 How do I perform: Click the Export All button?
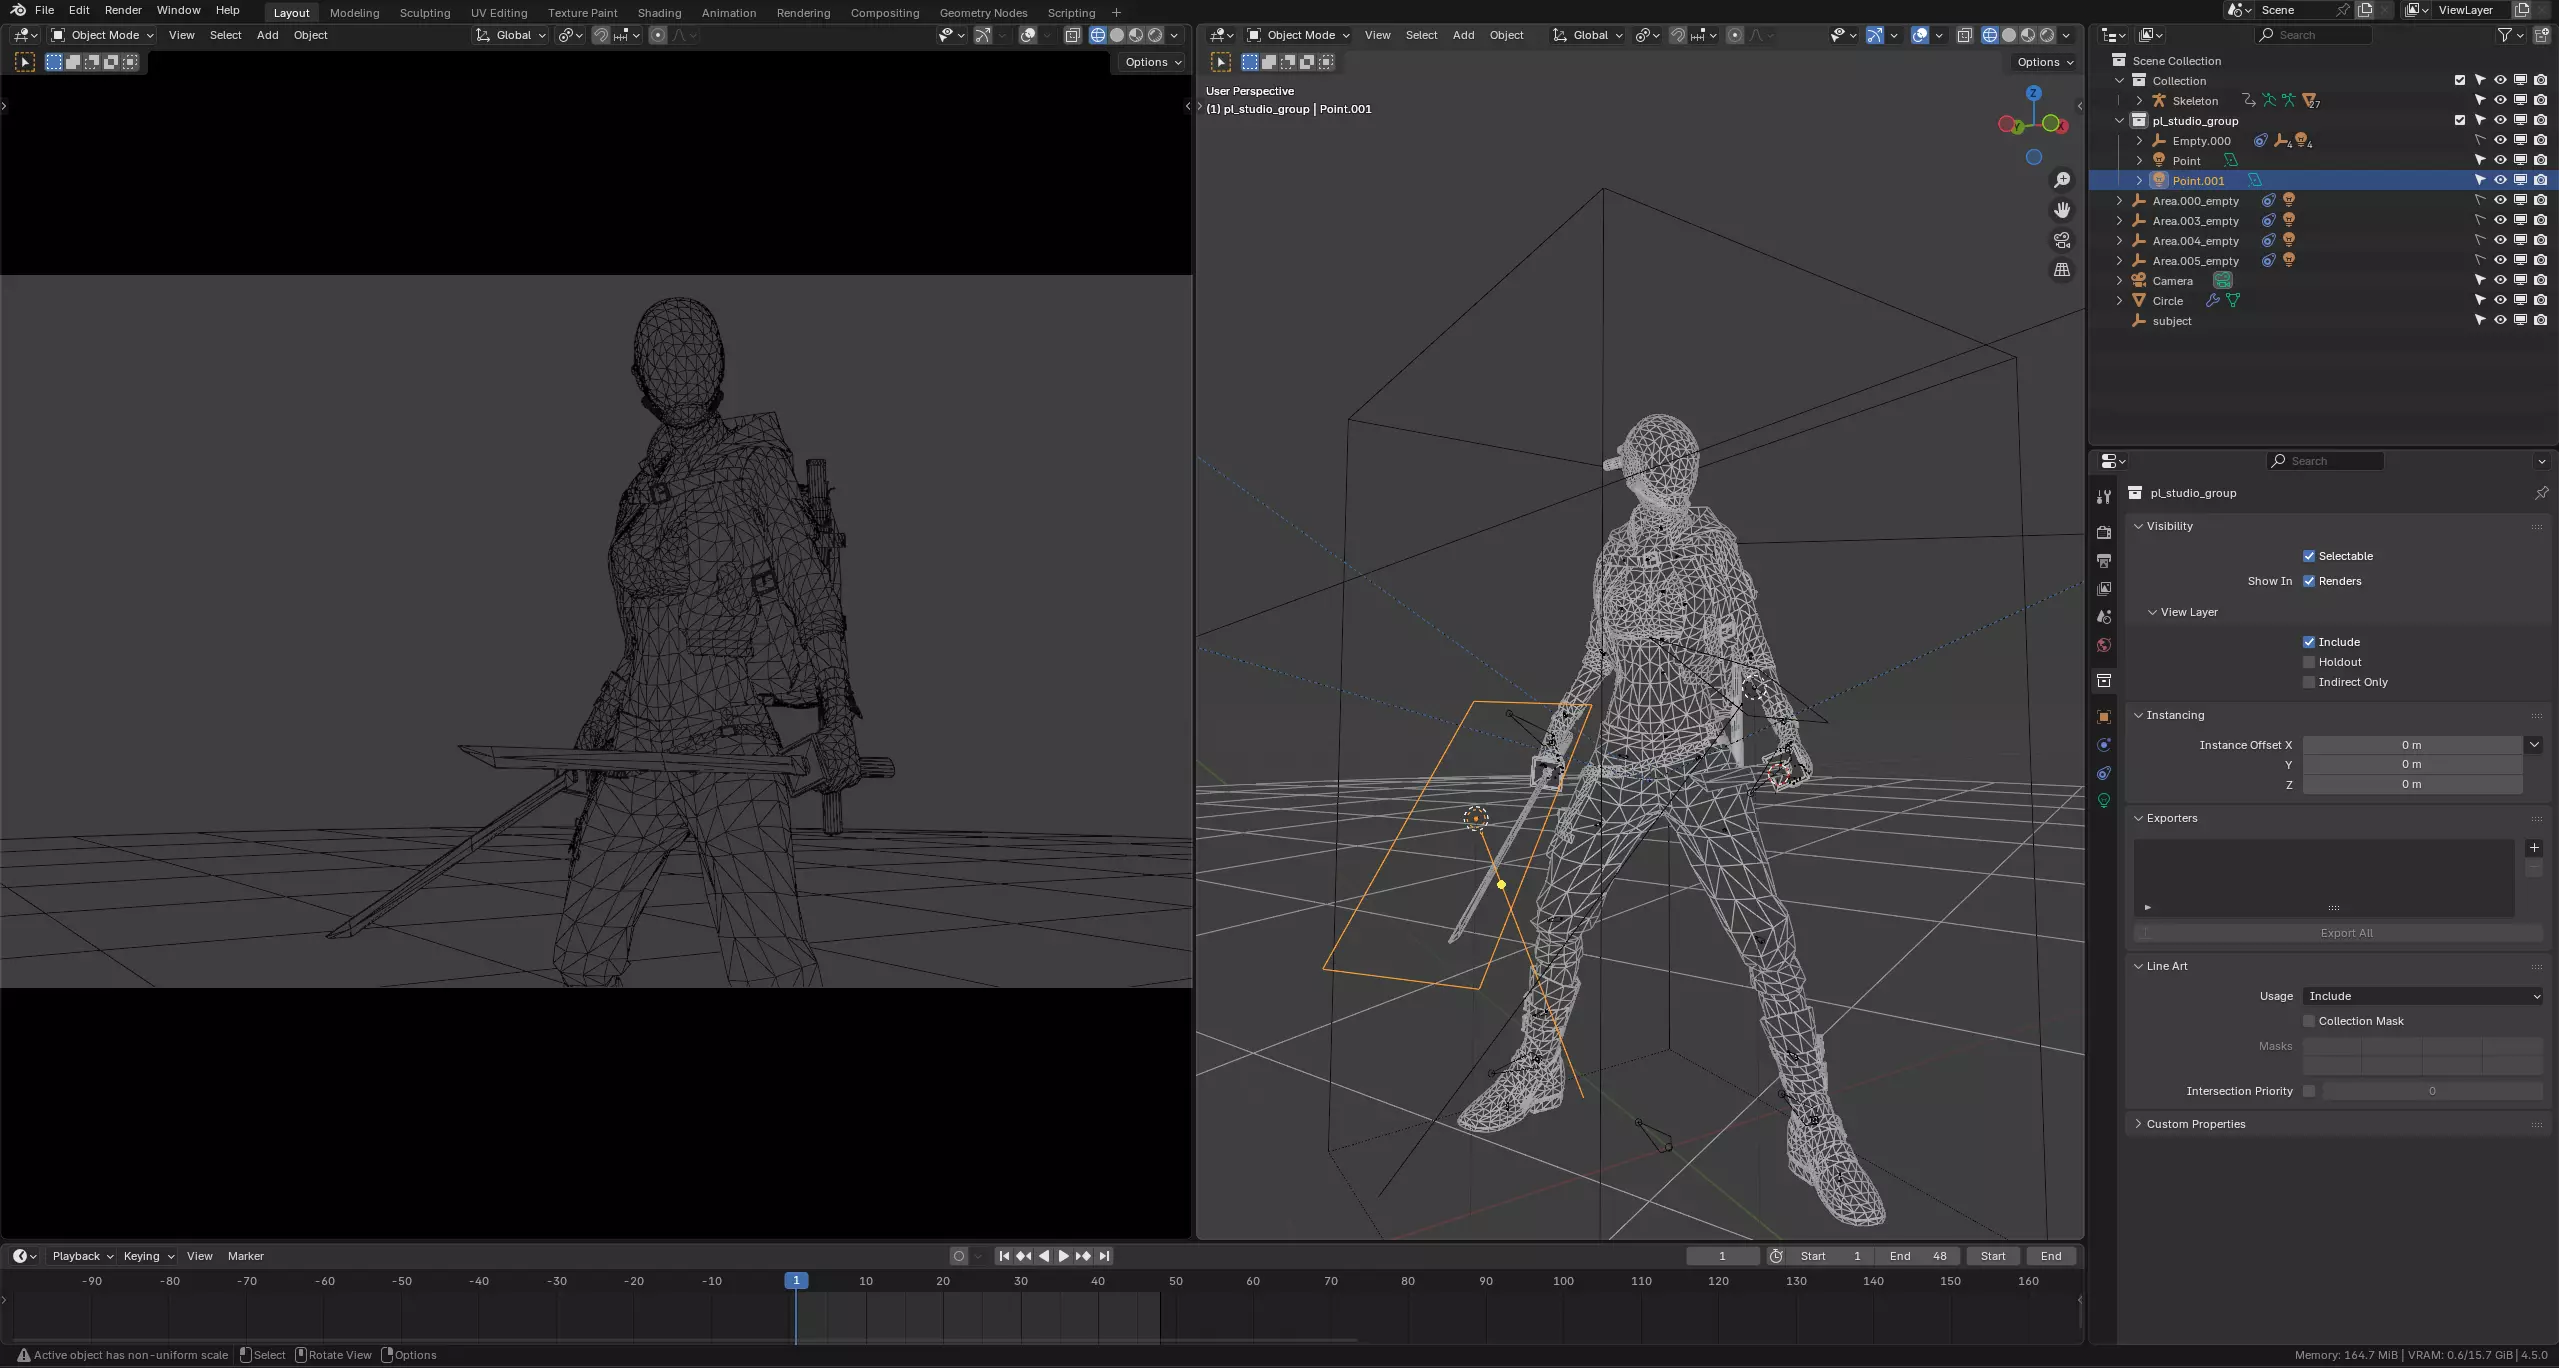2337,933
